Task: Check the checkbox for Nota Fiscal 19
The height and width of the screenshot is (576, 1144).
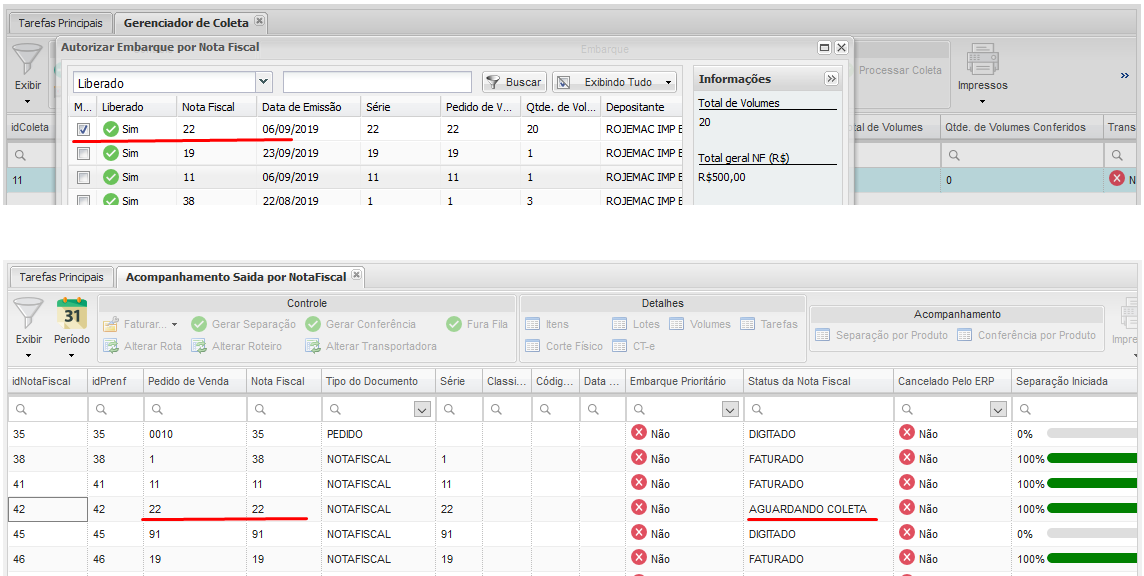Action: coord(84,153)
